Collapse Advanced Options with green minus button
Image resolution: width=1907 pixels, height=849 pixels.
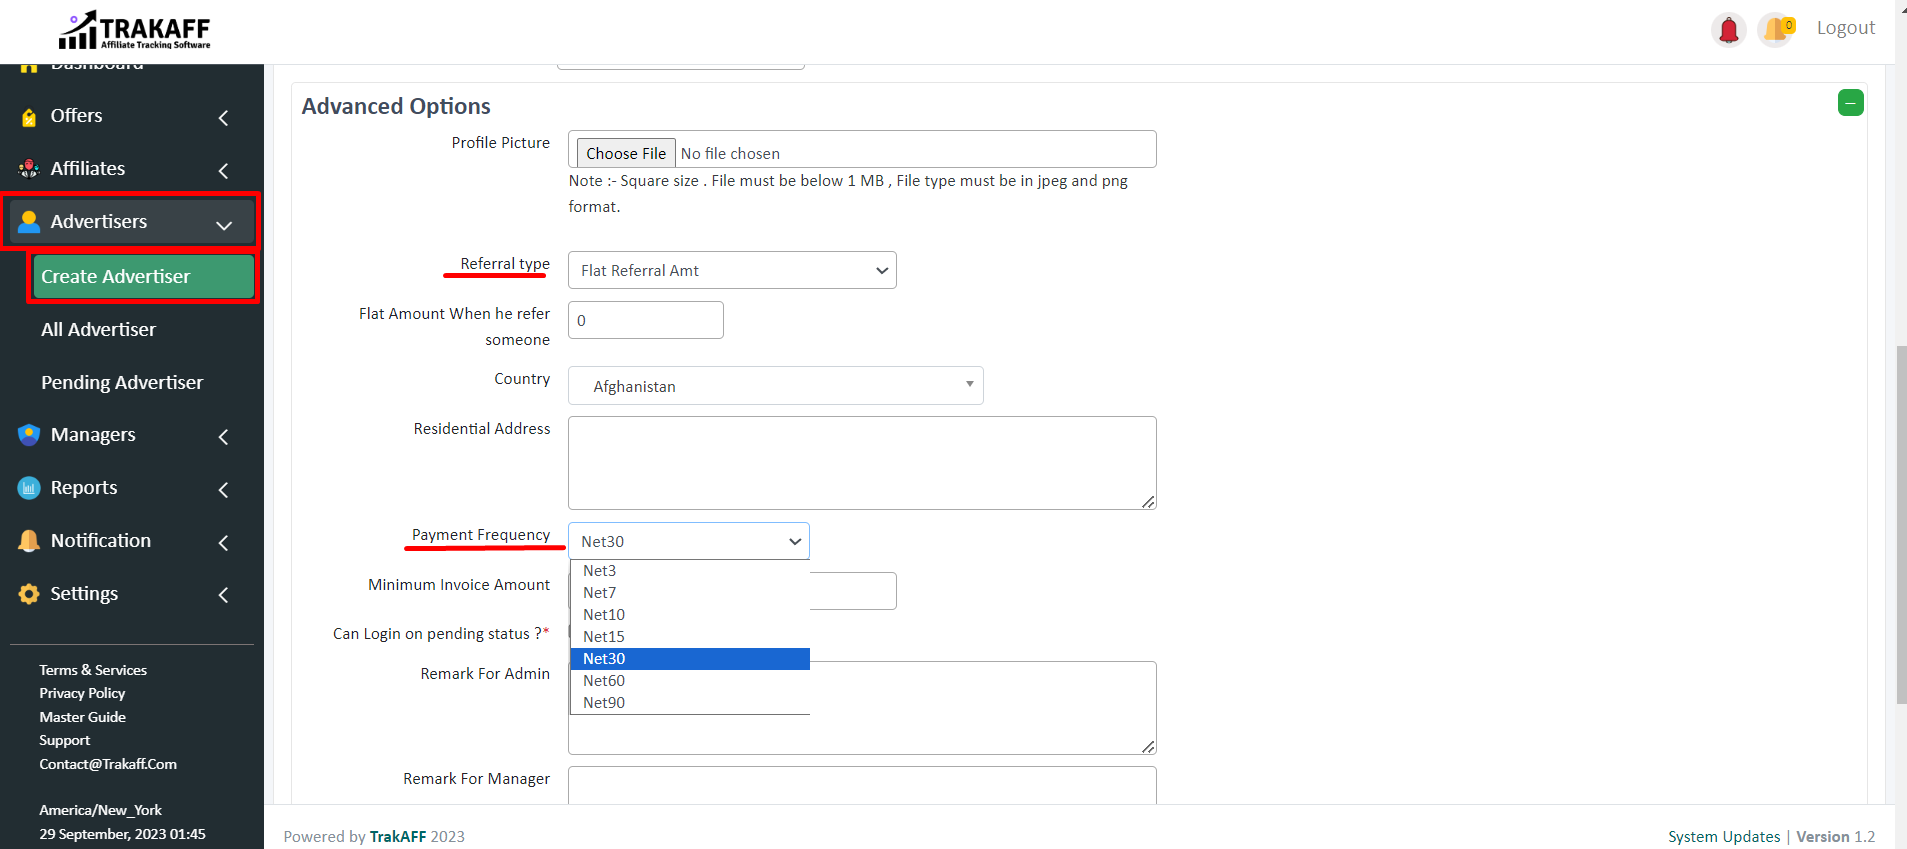coord(1850,103)
